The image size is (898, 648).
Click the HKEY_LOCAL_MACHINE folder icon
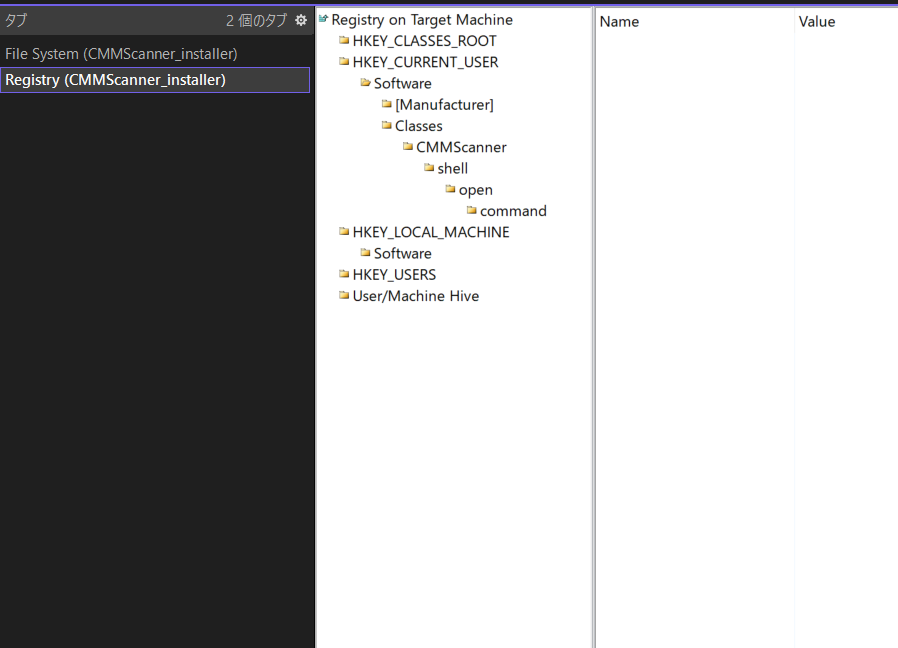point(344,231)
